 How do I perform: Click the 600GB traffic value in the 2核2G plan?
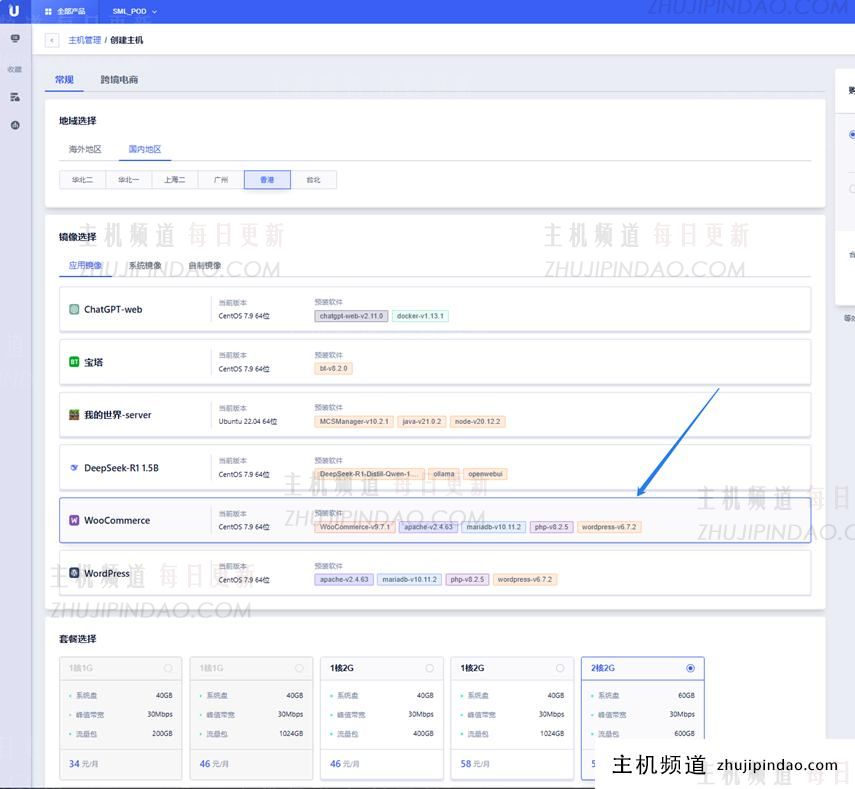(685, 734)
